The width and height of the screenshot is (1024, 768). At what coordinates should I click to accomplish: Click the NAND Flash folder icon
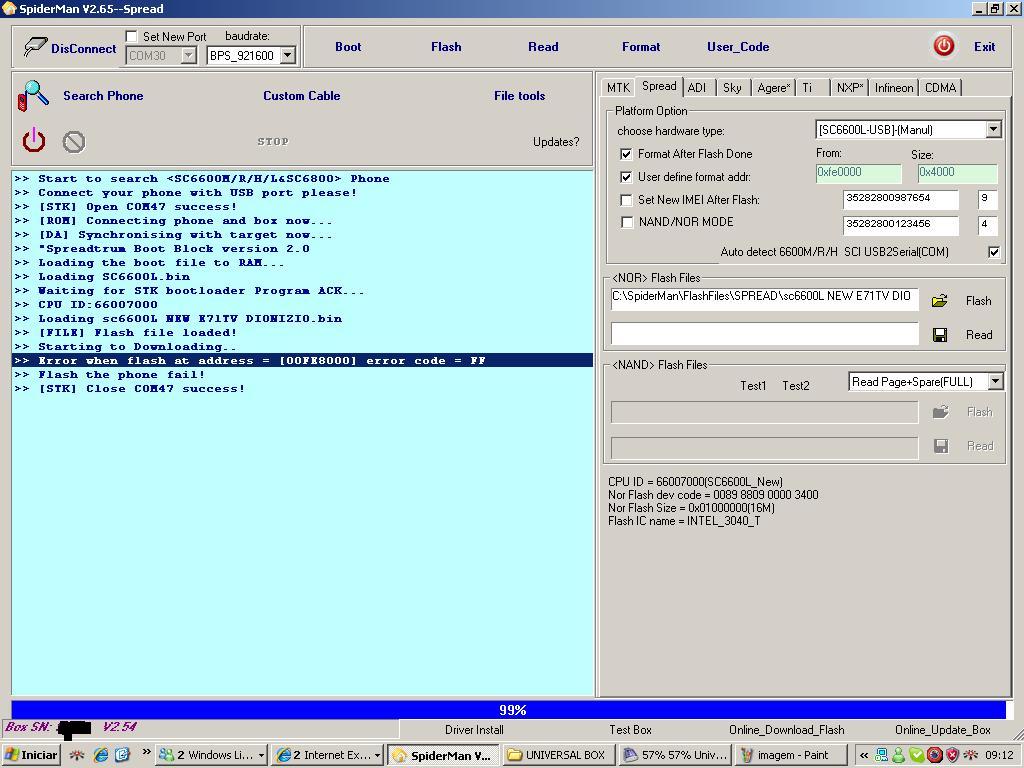[x=940, y=411]
